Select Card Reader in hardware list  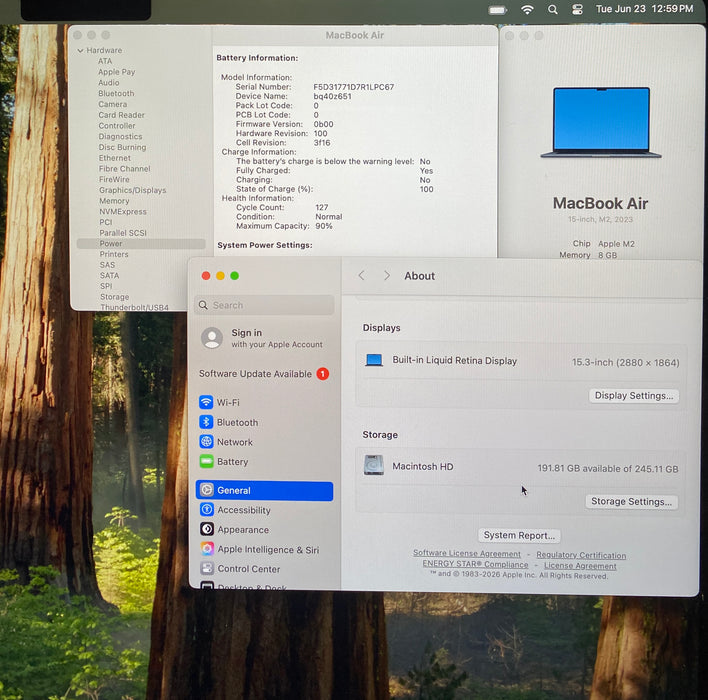pyautogui.click(x=121, y=115)
